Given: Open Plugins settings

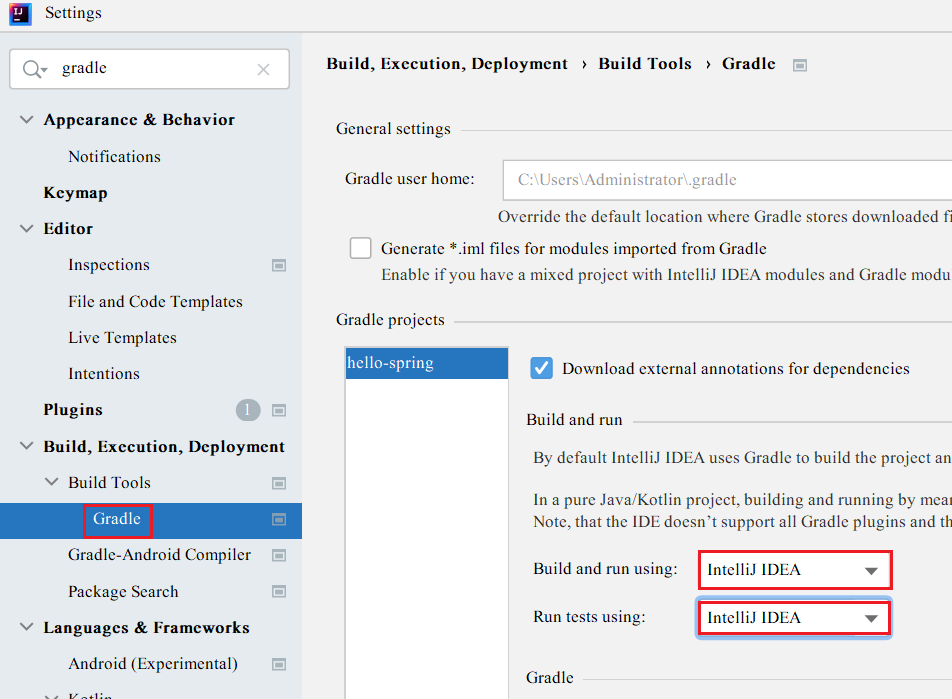Looking at the screenshot, I should point(73,410).
